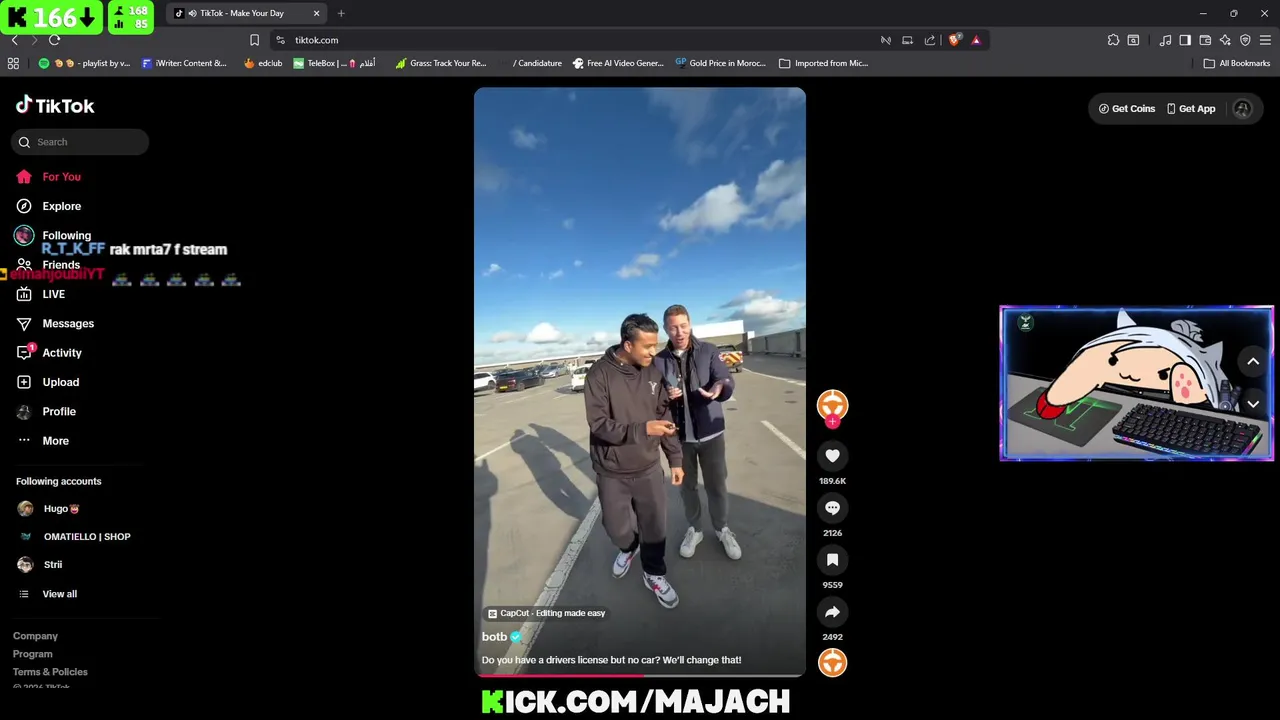Viewport: 1280px width, 720px height.
Task: Open the Hugo following account
Action: click(48, 509)
